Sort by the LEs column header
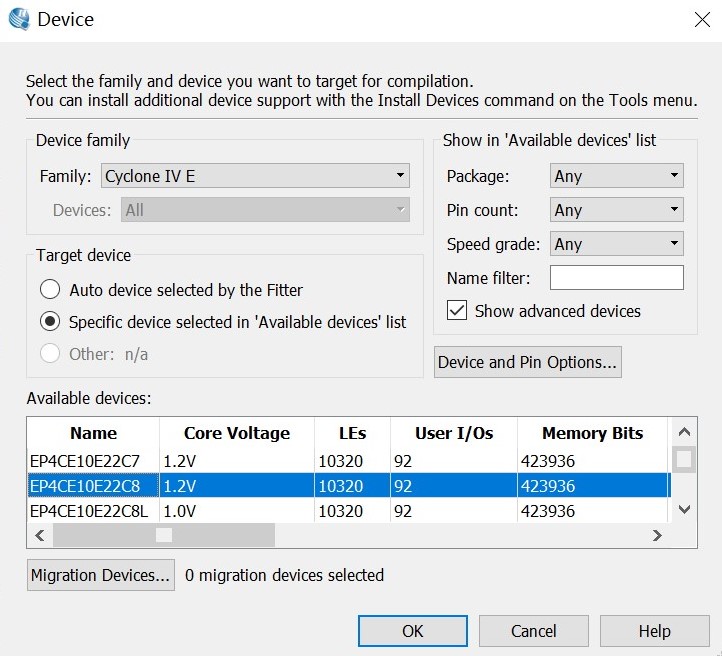 (352, 433)
